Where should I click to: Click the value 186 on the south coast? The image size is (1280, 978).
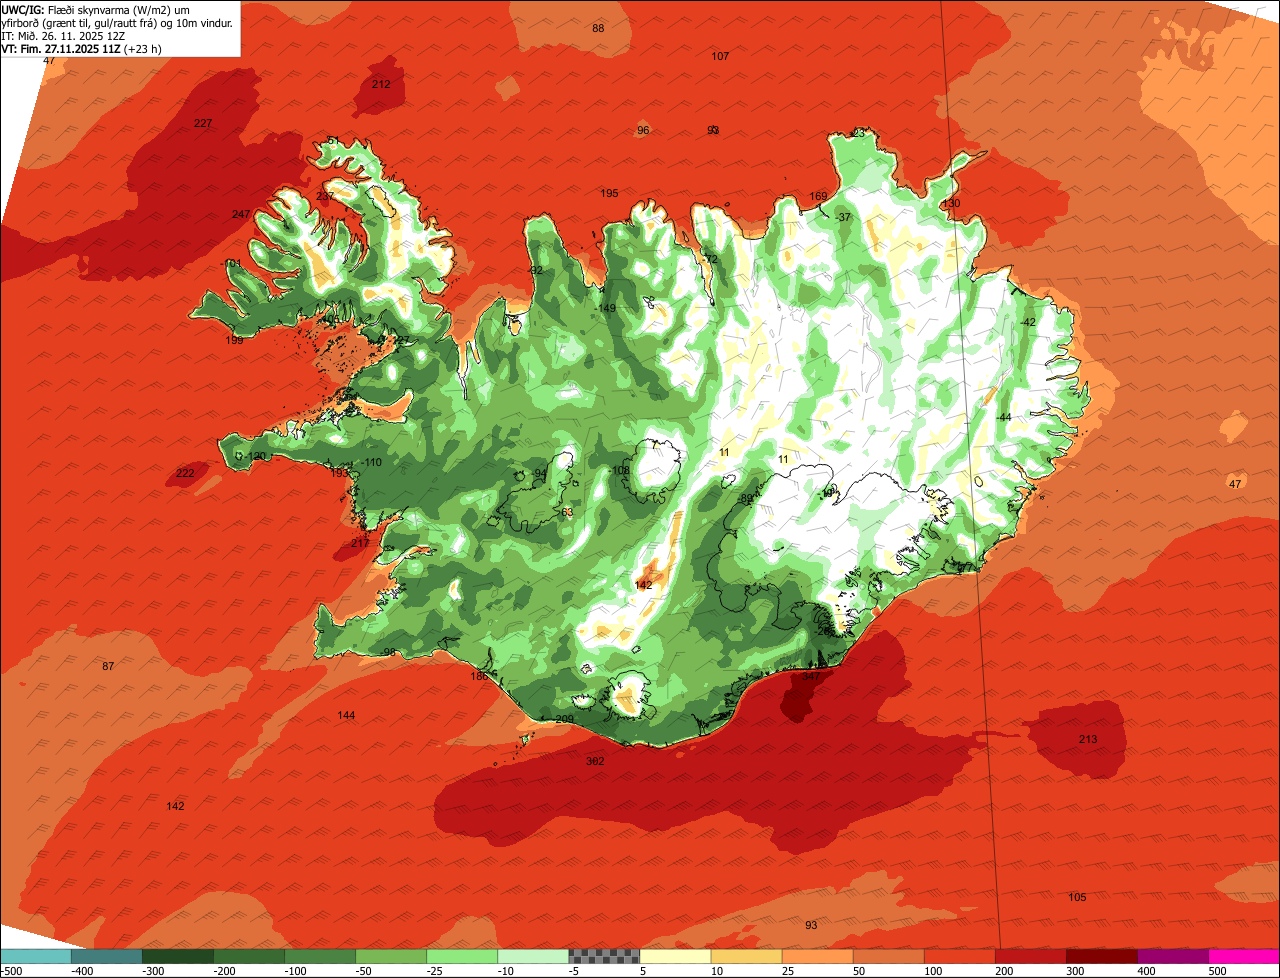pos(480,677)
